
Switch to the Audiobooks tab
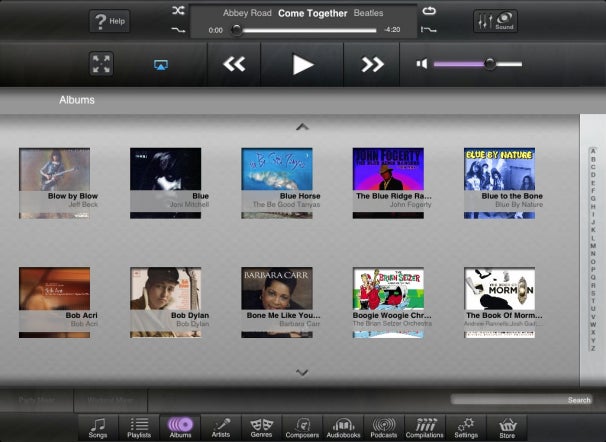pyautogui.click(x=343, y=428)
